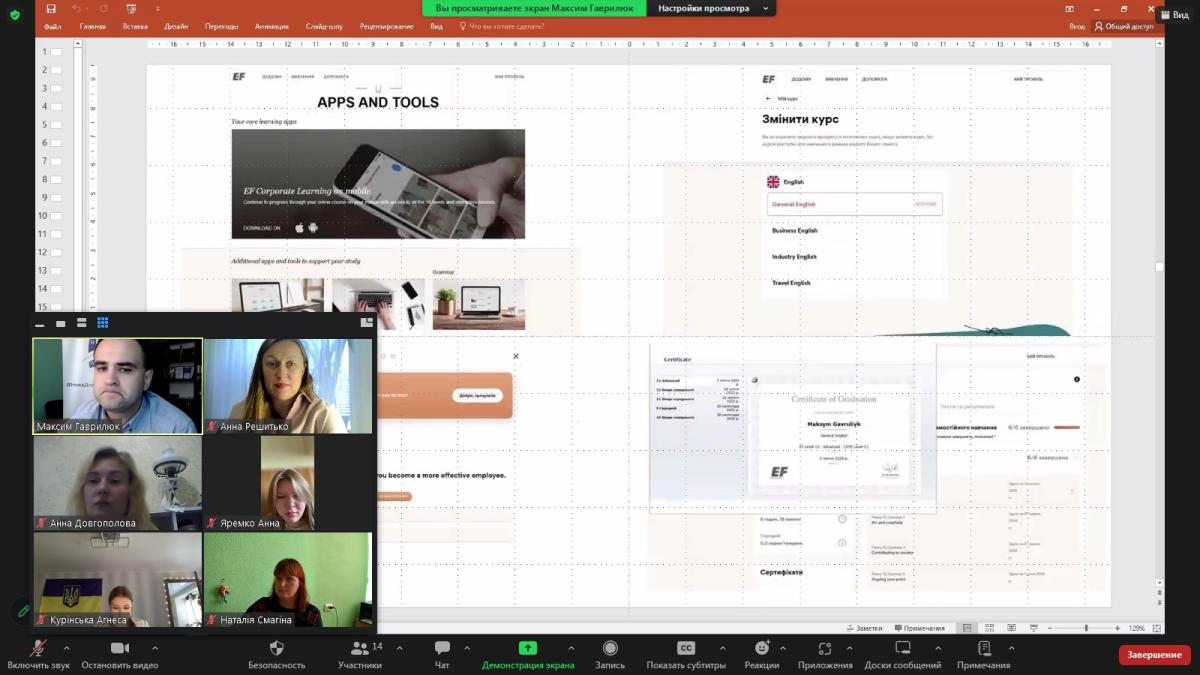Minimize the video panel with dash icon
The image size is (1200, 675).
pos(40,324)
